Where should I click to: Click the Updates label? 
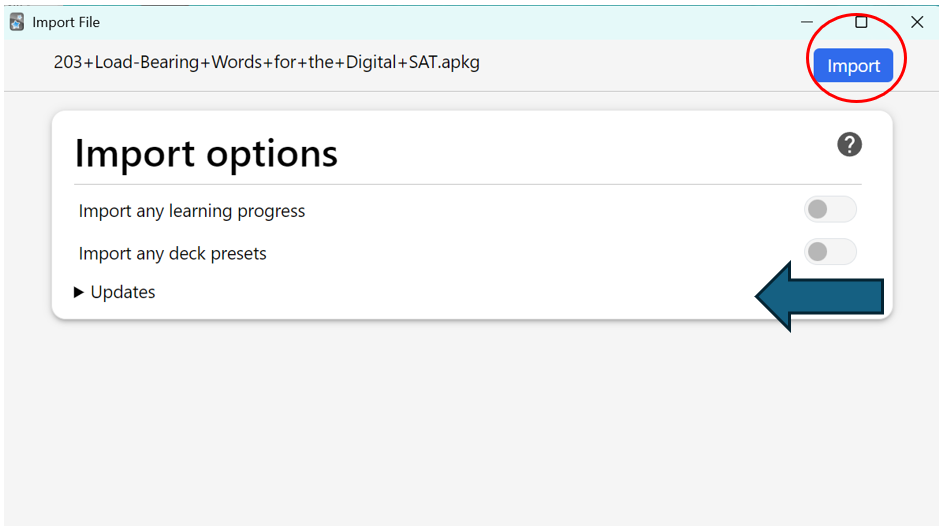point(123,292)
